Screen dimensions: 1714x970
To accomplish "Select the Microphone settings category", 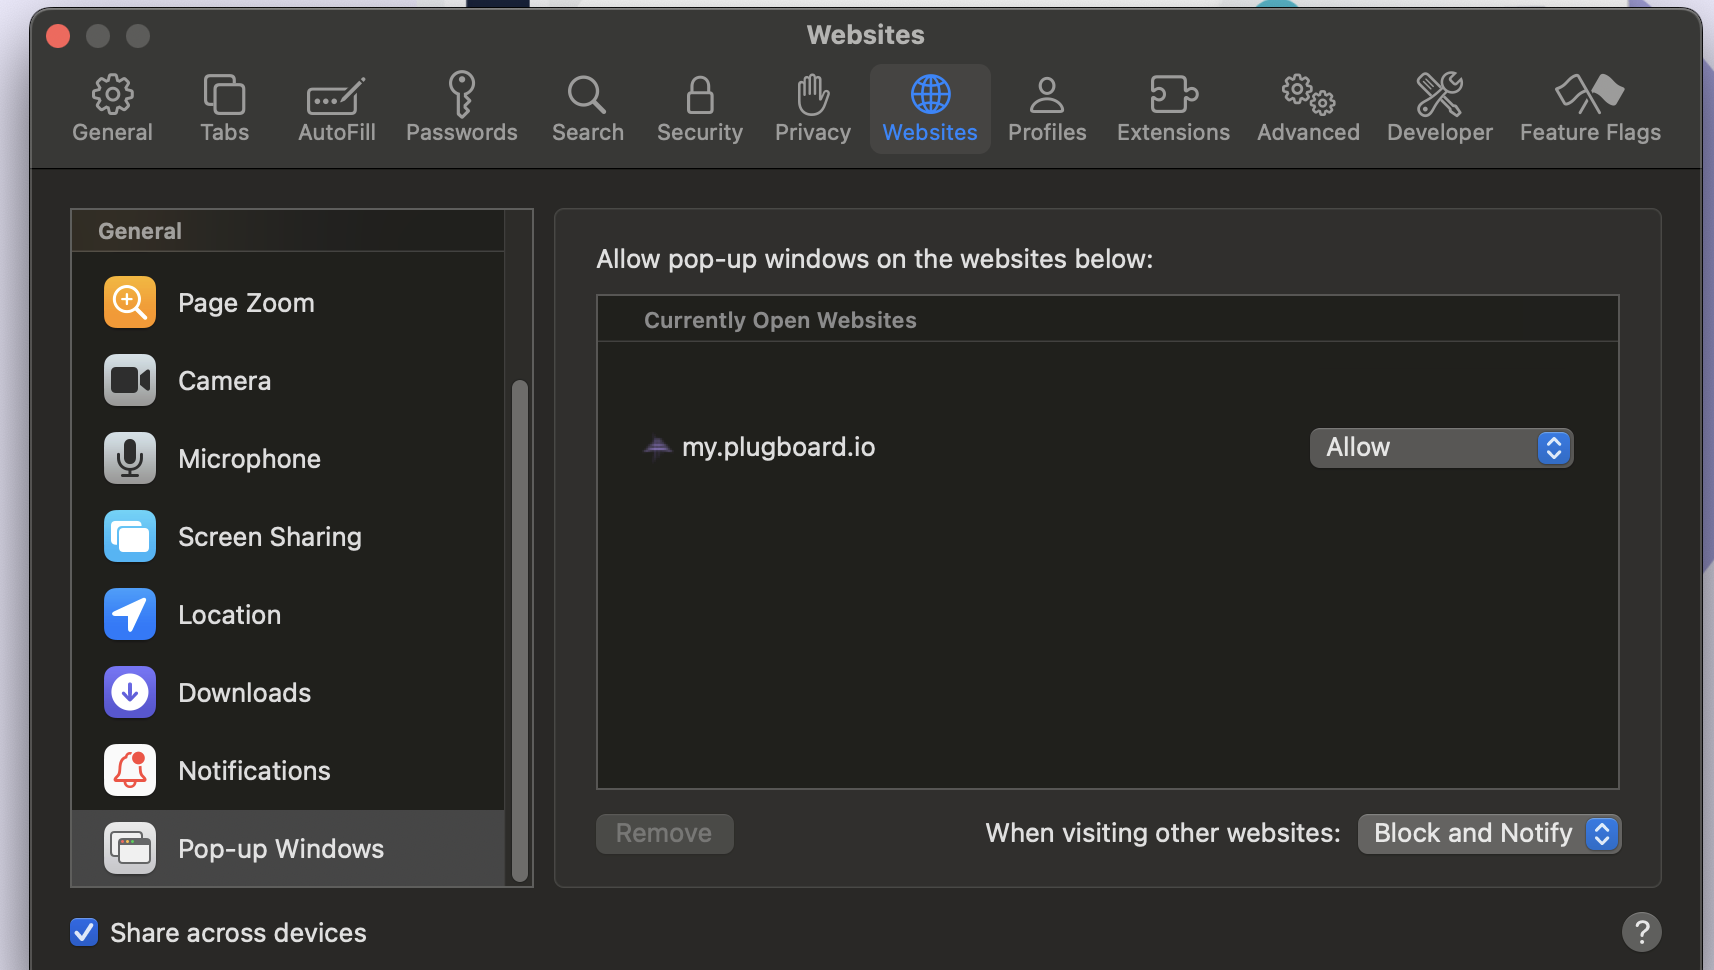I will 249,458.
